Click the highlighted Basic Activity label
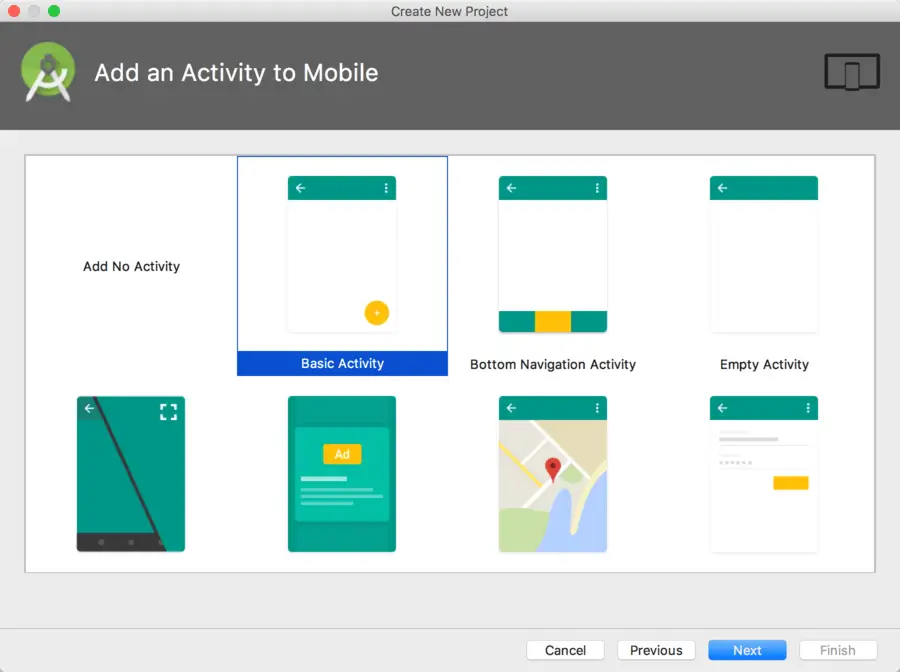 (x=342, y=363)
